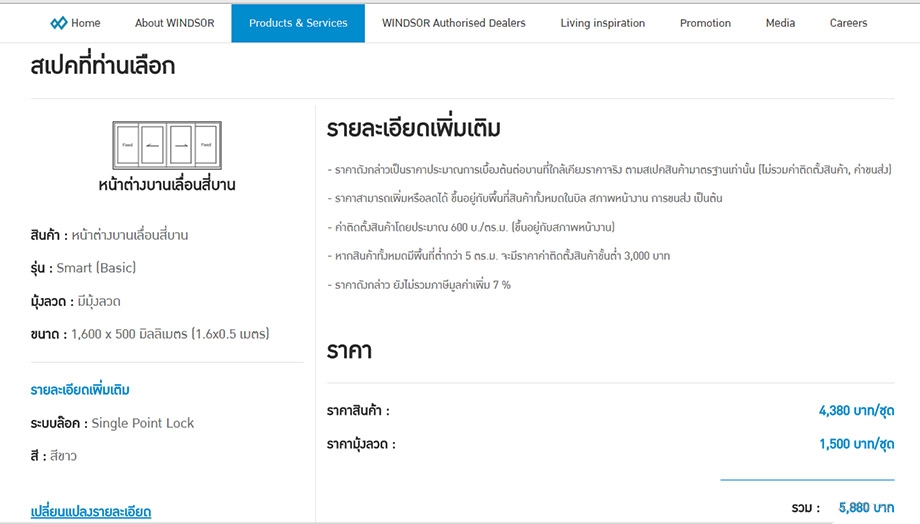Click the installation note mentioning 600 บ./ตร.ม.
Image resolution: width=920 pixels, height=524 pixels.
click(471, 227)
